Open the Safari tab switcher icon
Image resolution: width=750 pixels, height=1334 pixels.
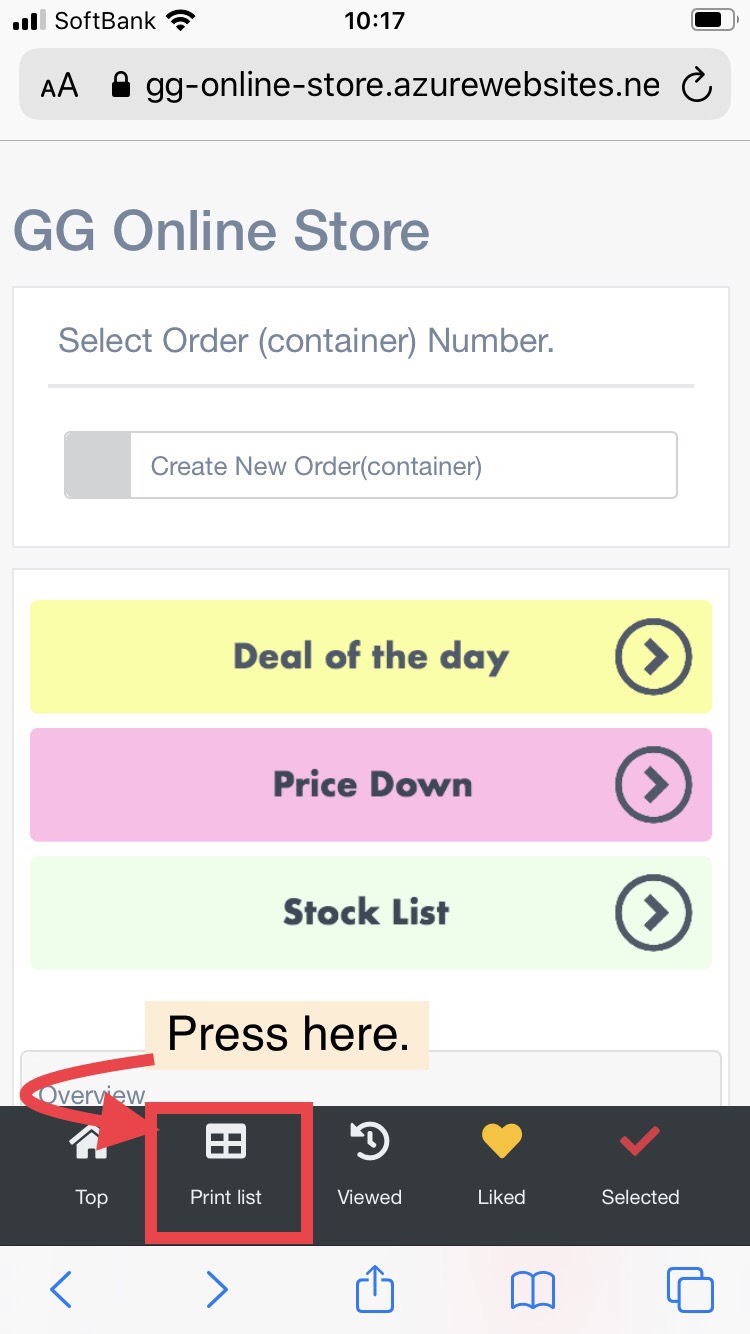(690, 1290)
